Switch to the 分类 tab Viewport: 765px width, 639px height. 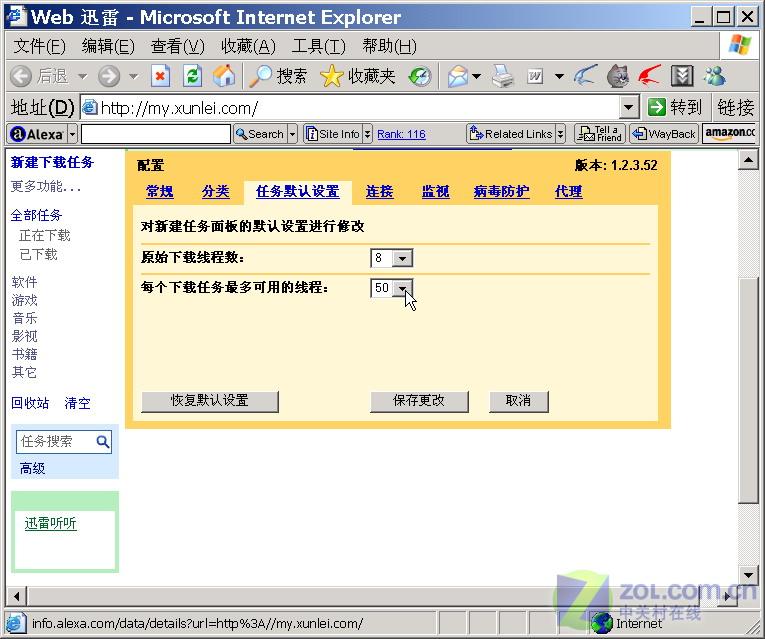(x=215, y=192)
